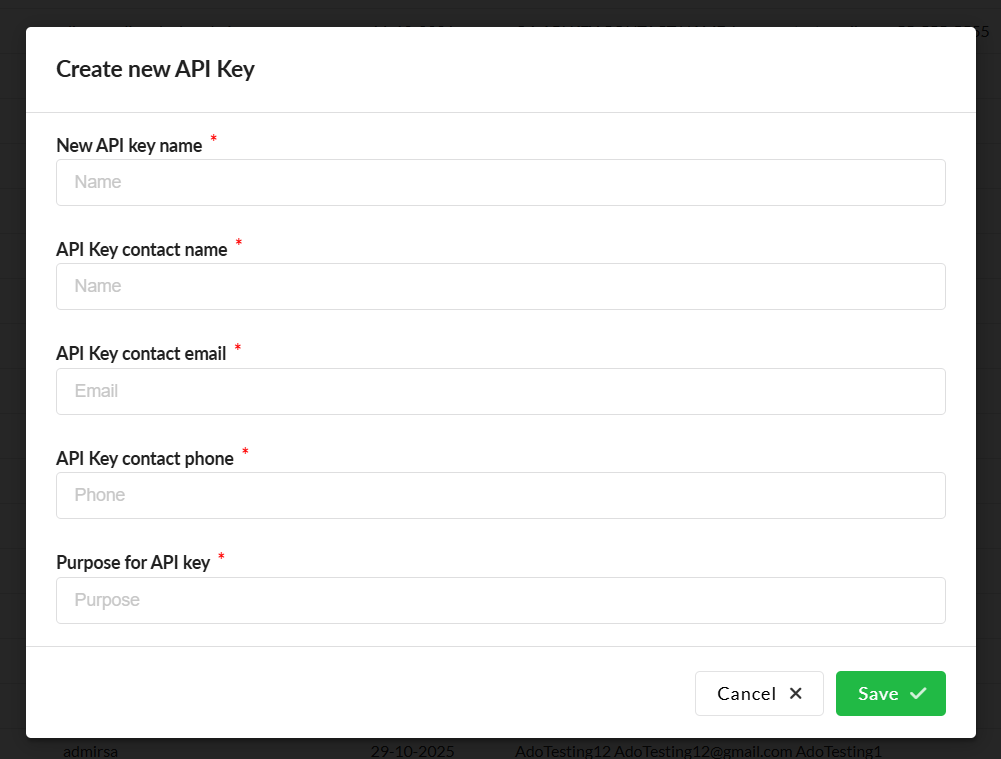Select the API Key contact email field
This screenshot has height=759, width=1001.
click(x=500, y=392)
